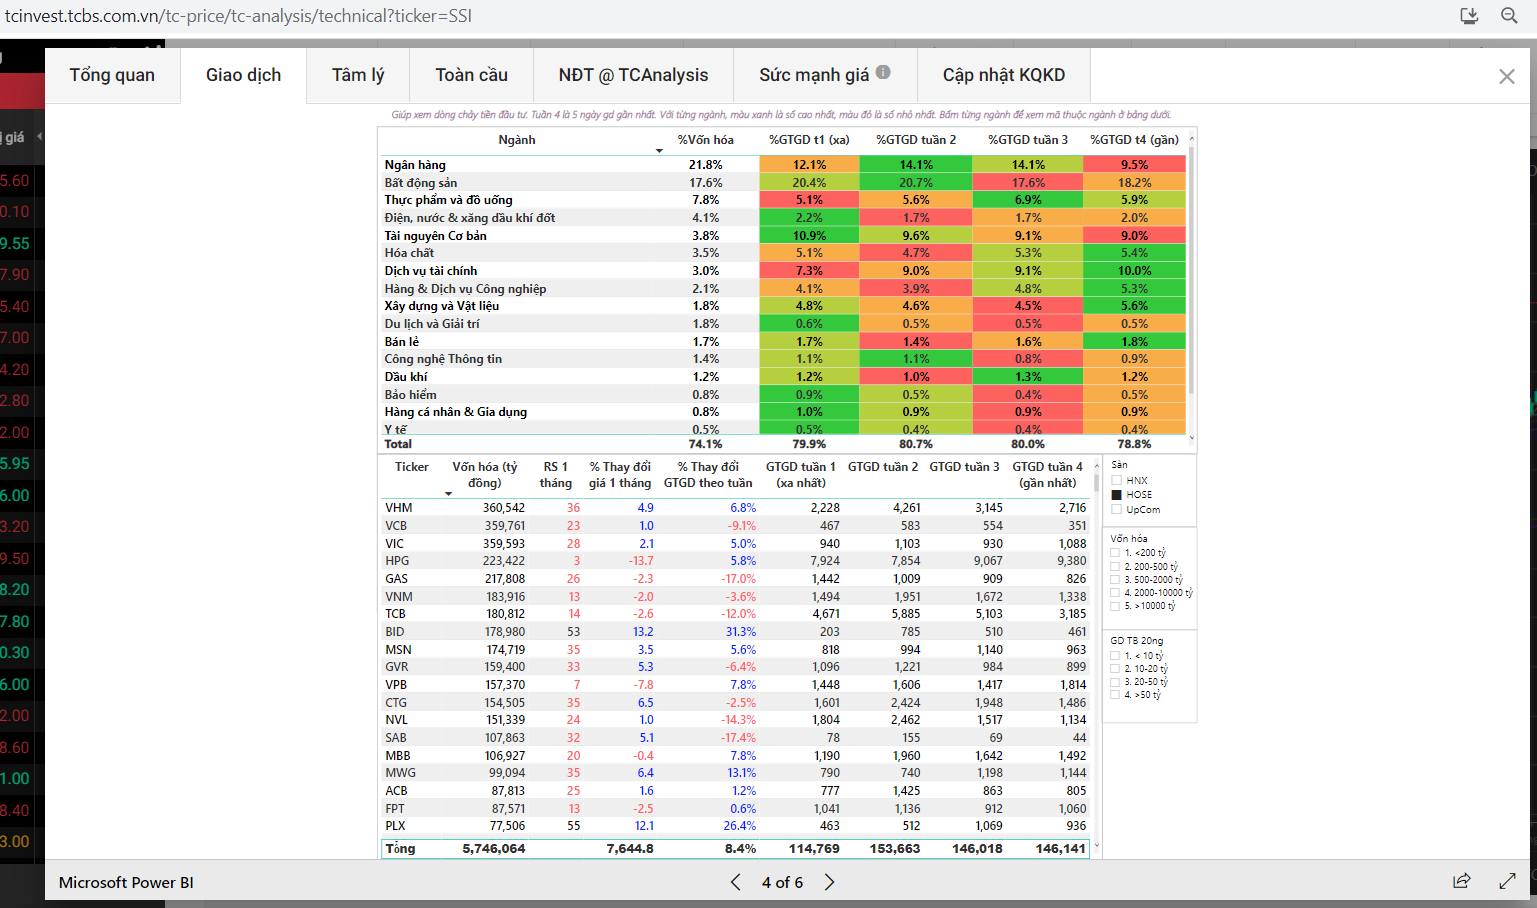Check the UpCom exchange checkbox
This screenshot has height=908, width=1537.
pos(1116,510)
